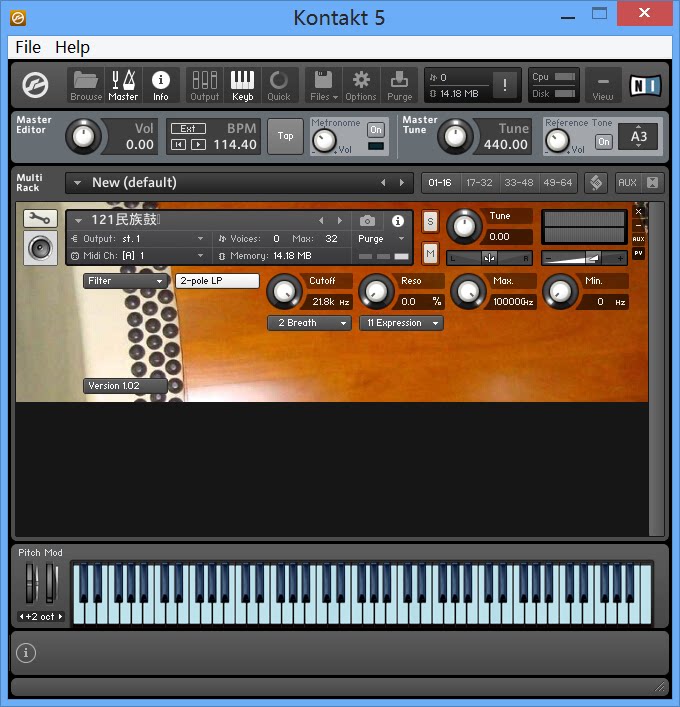
Task: Open the Browse panel
Action: tap(86, 85)
